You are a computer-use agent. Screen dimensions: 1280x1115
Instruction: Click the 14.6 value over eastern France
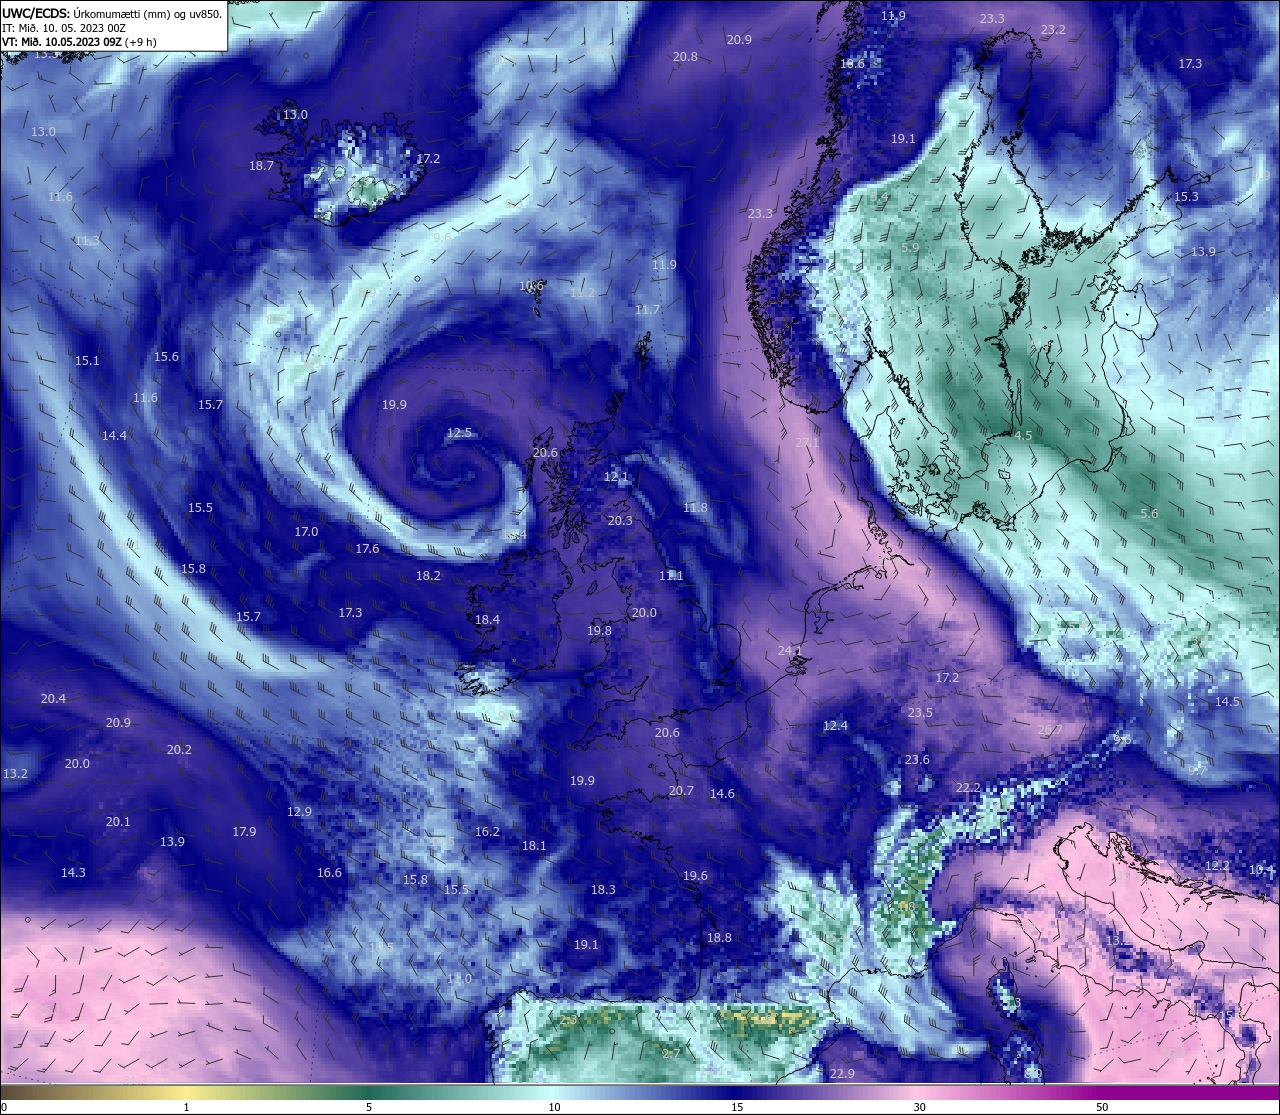(722, 794)
